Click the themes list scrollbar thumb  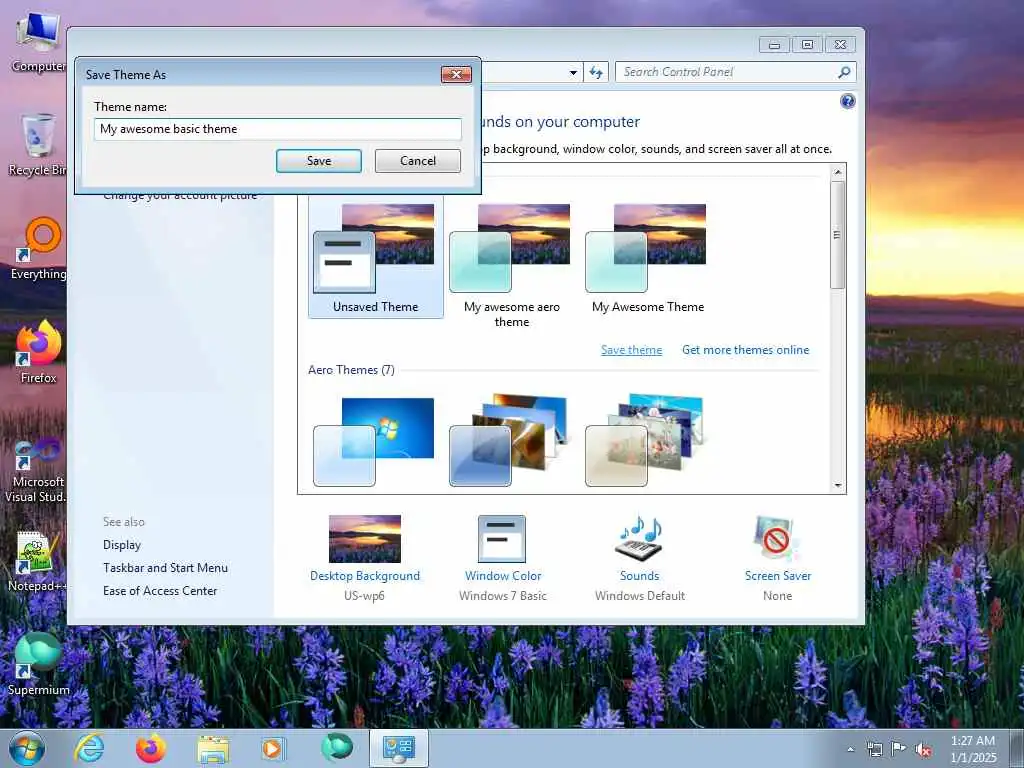click(838, 234)
